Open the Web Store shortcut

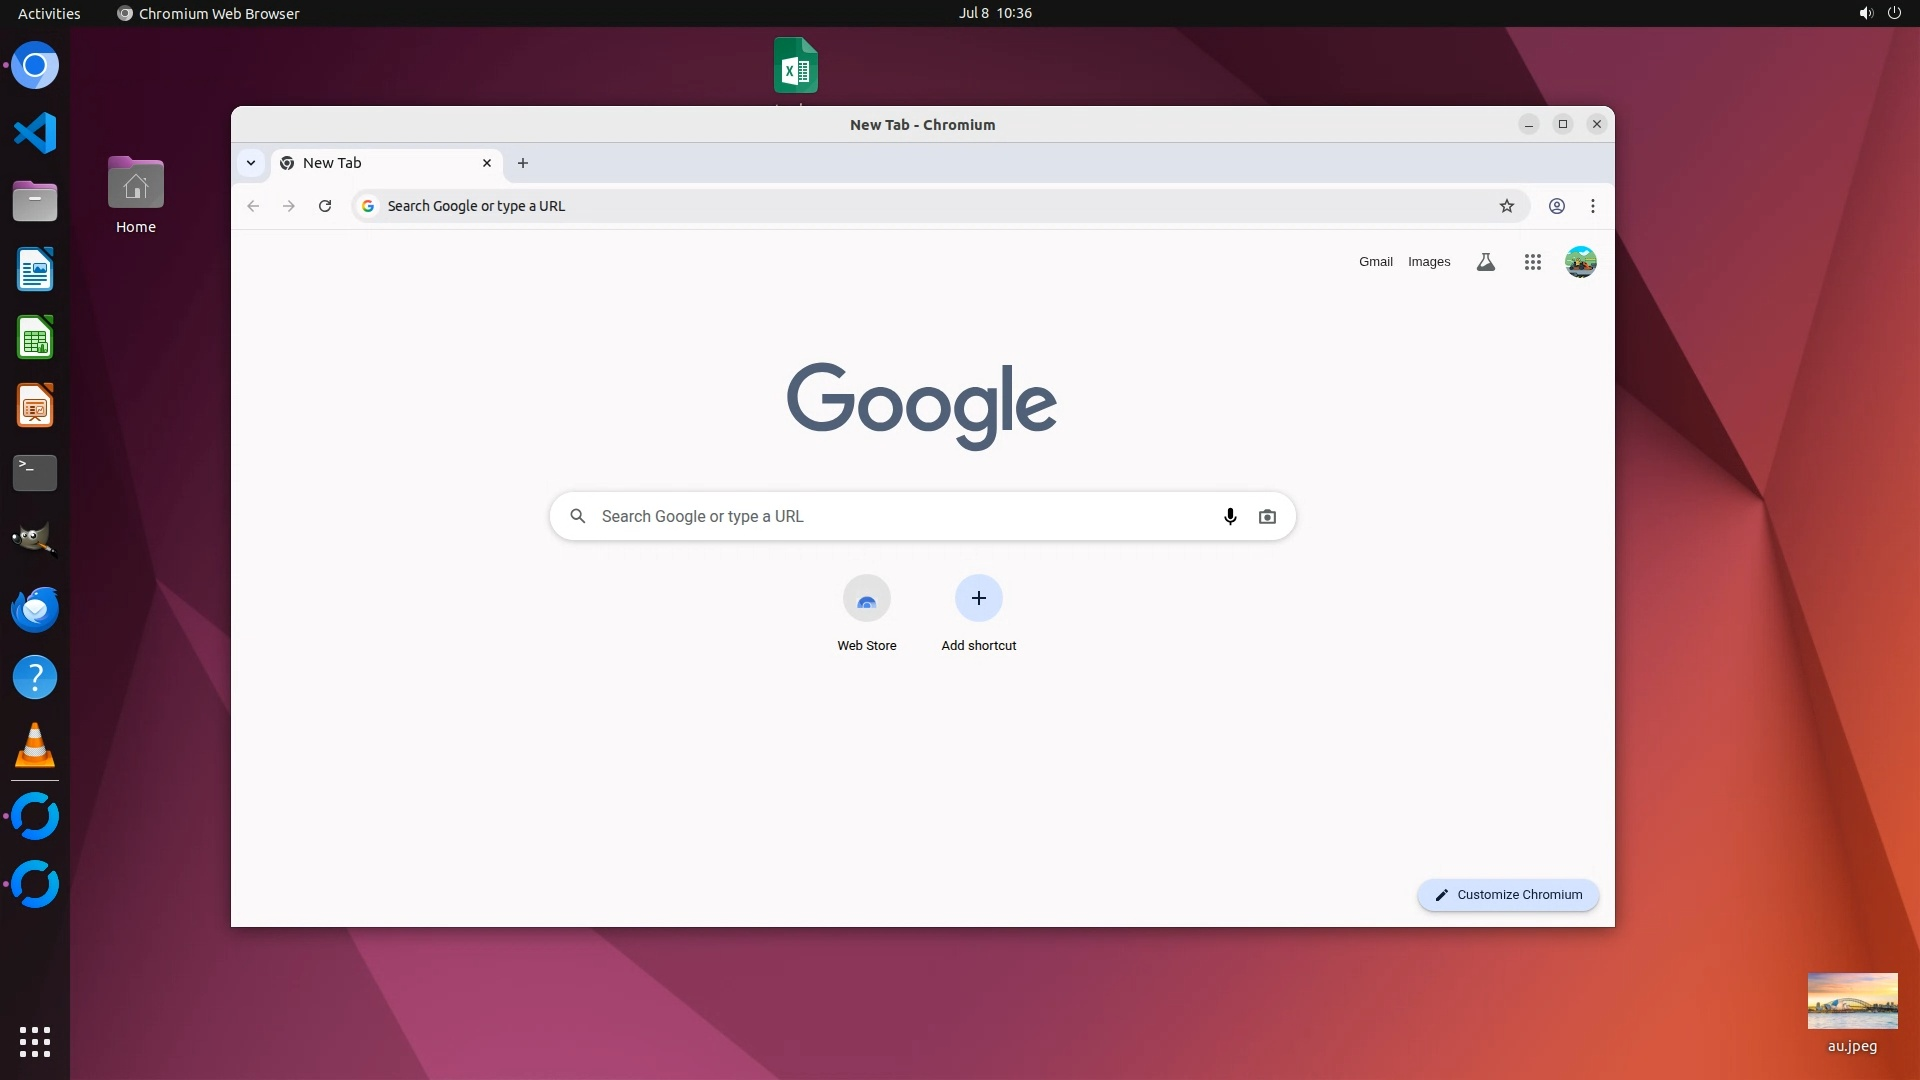[x=867, y=599]
